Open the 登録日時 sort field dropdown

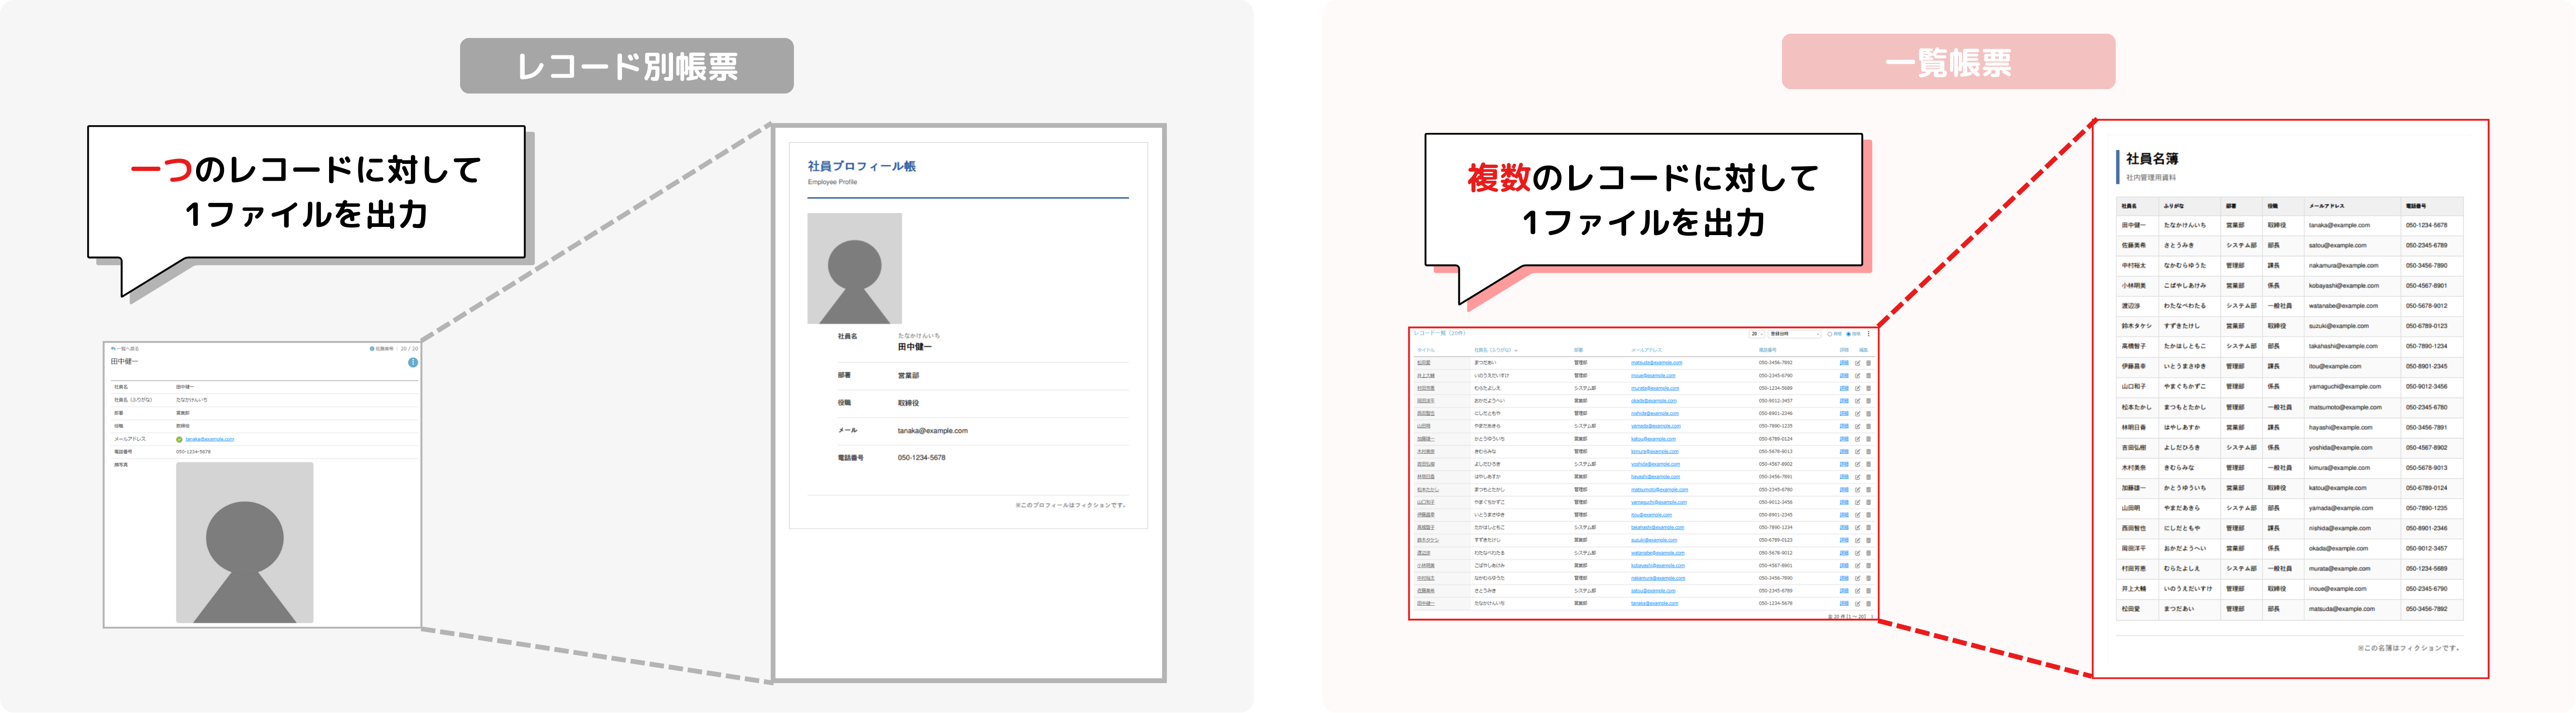pyautogui.click(x=1794, y=335)
